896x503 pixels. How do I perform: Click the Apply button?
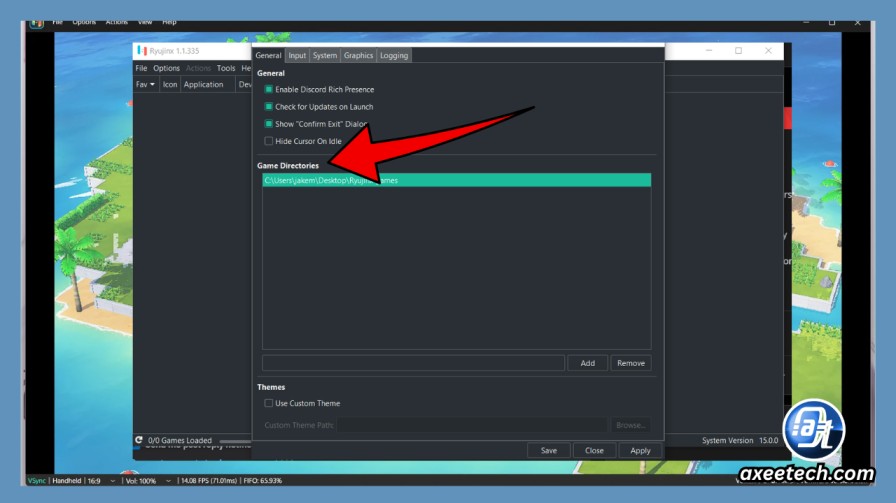point(640,450)
